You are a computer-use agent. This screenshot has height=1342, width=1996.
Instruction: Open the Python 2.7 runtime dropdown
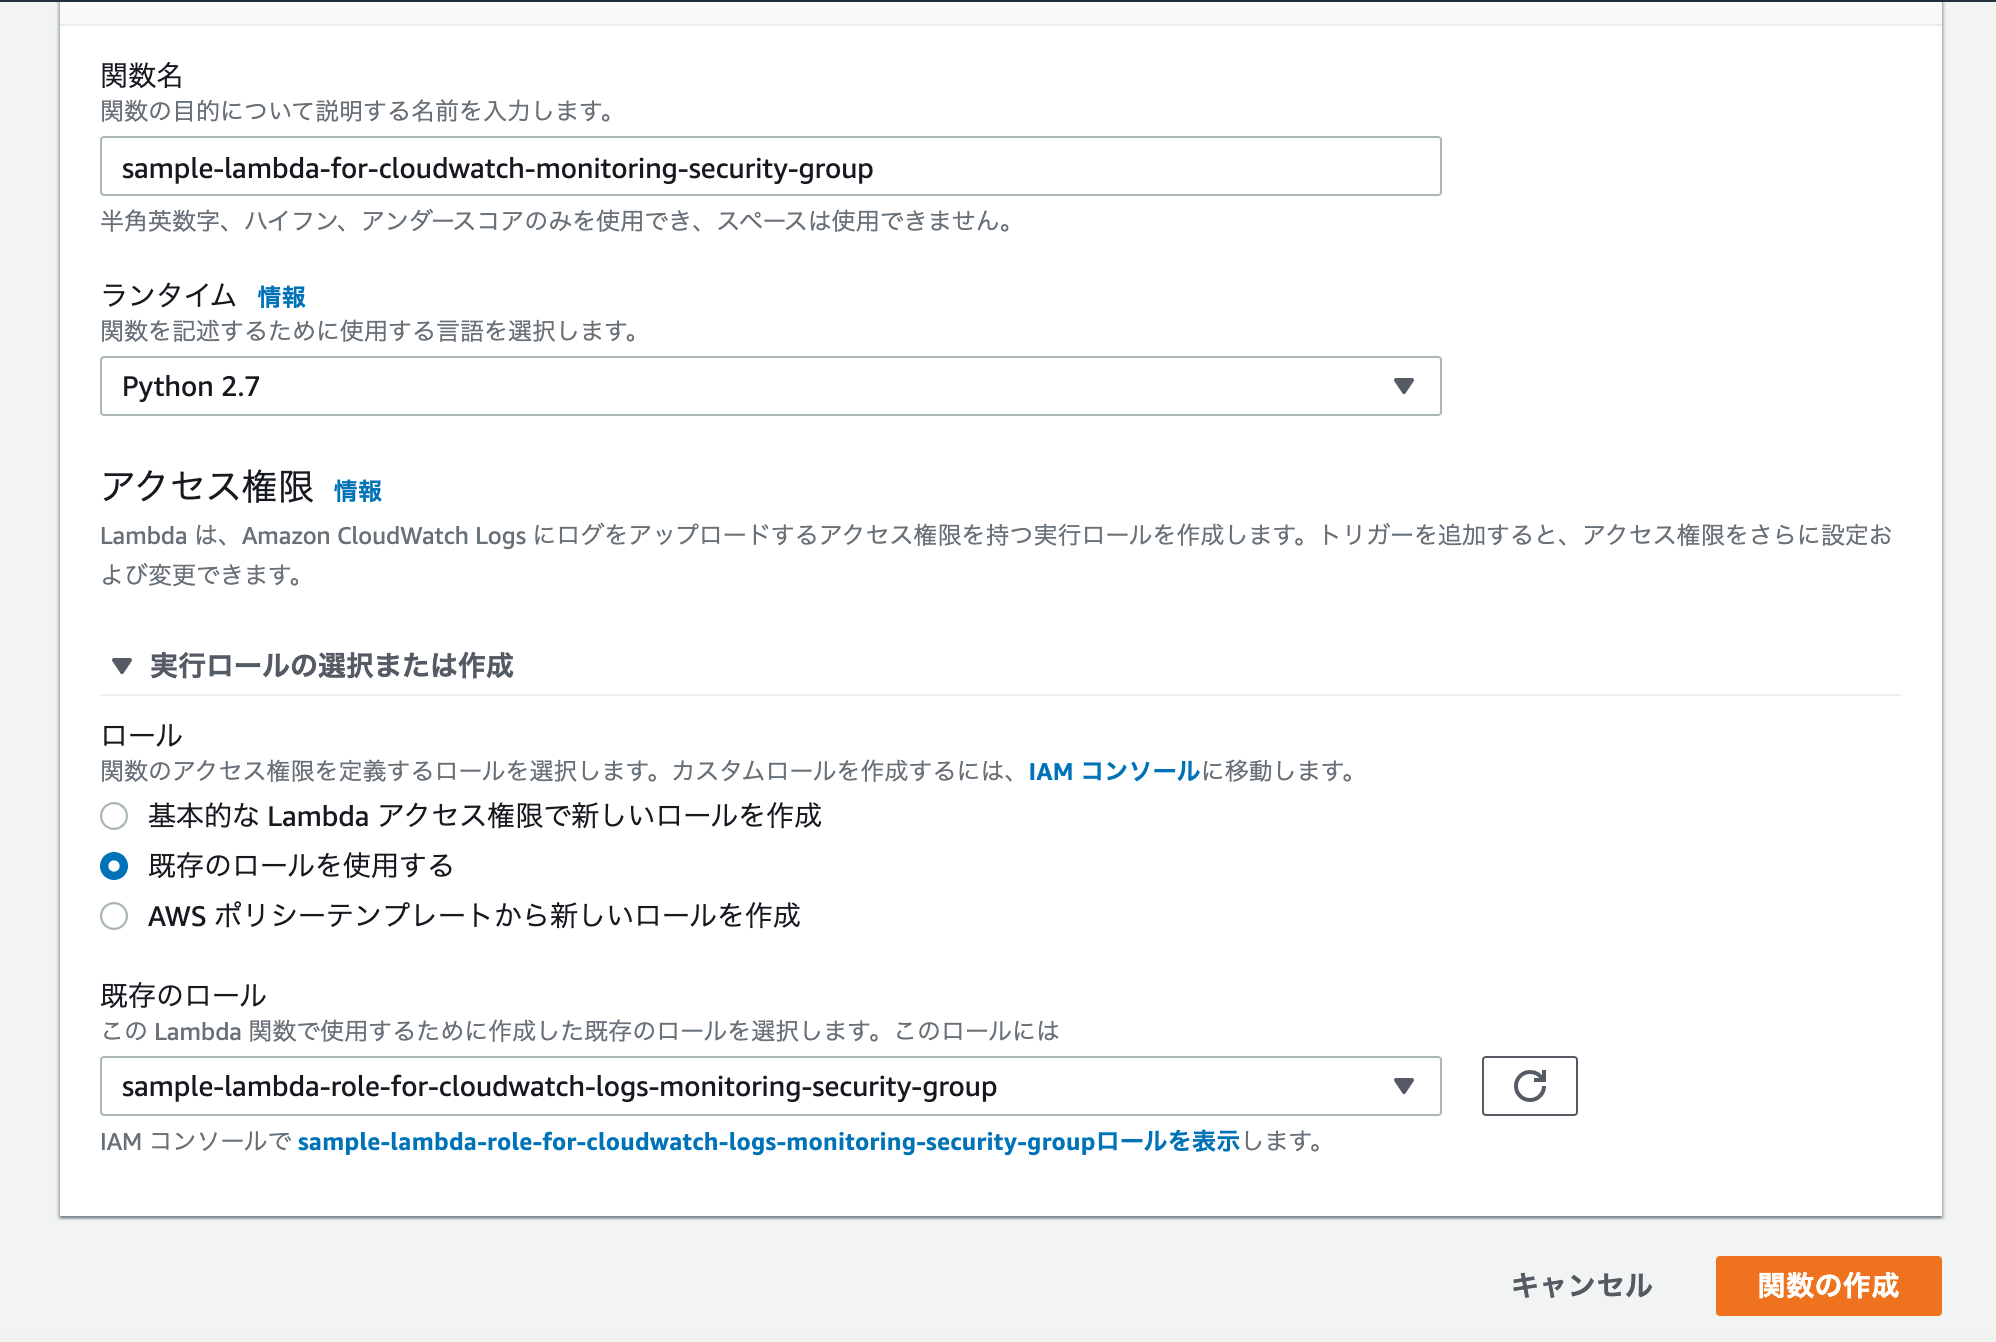pyautogui.click(x=770, y=386)
